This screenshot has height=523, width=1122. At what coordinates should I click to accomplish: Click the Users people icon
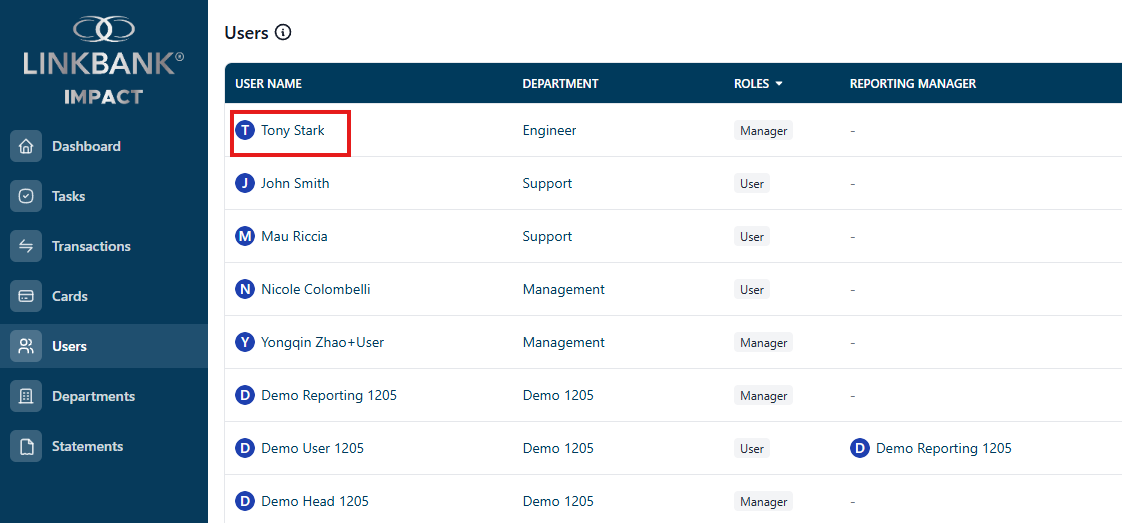tap(26, 346)
